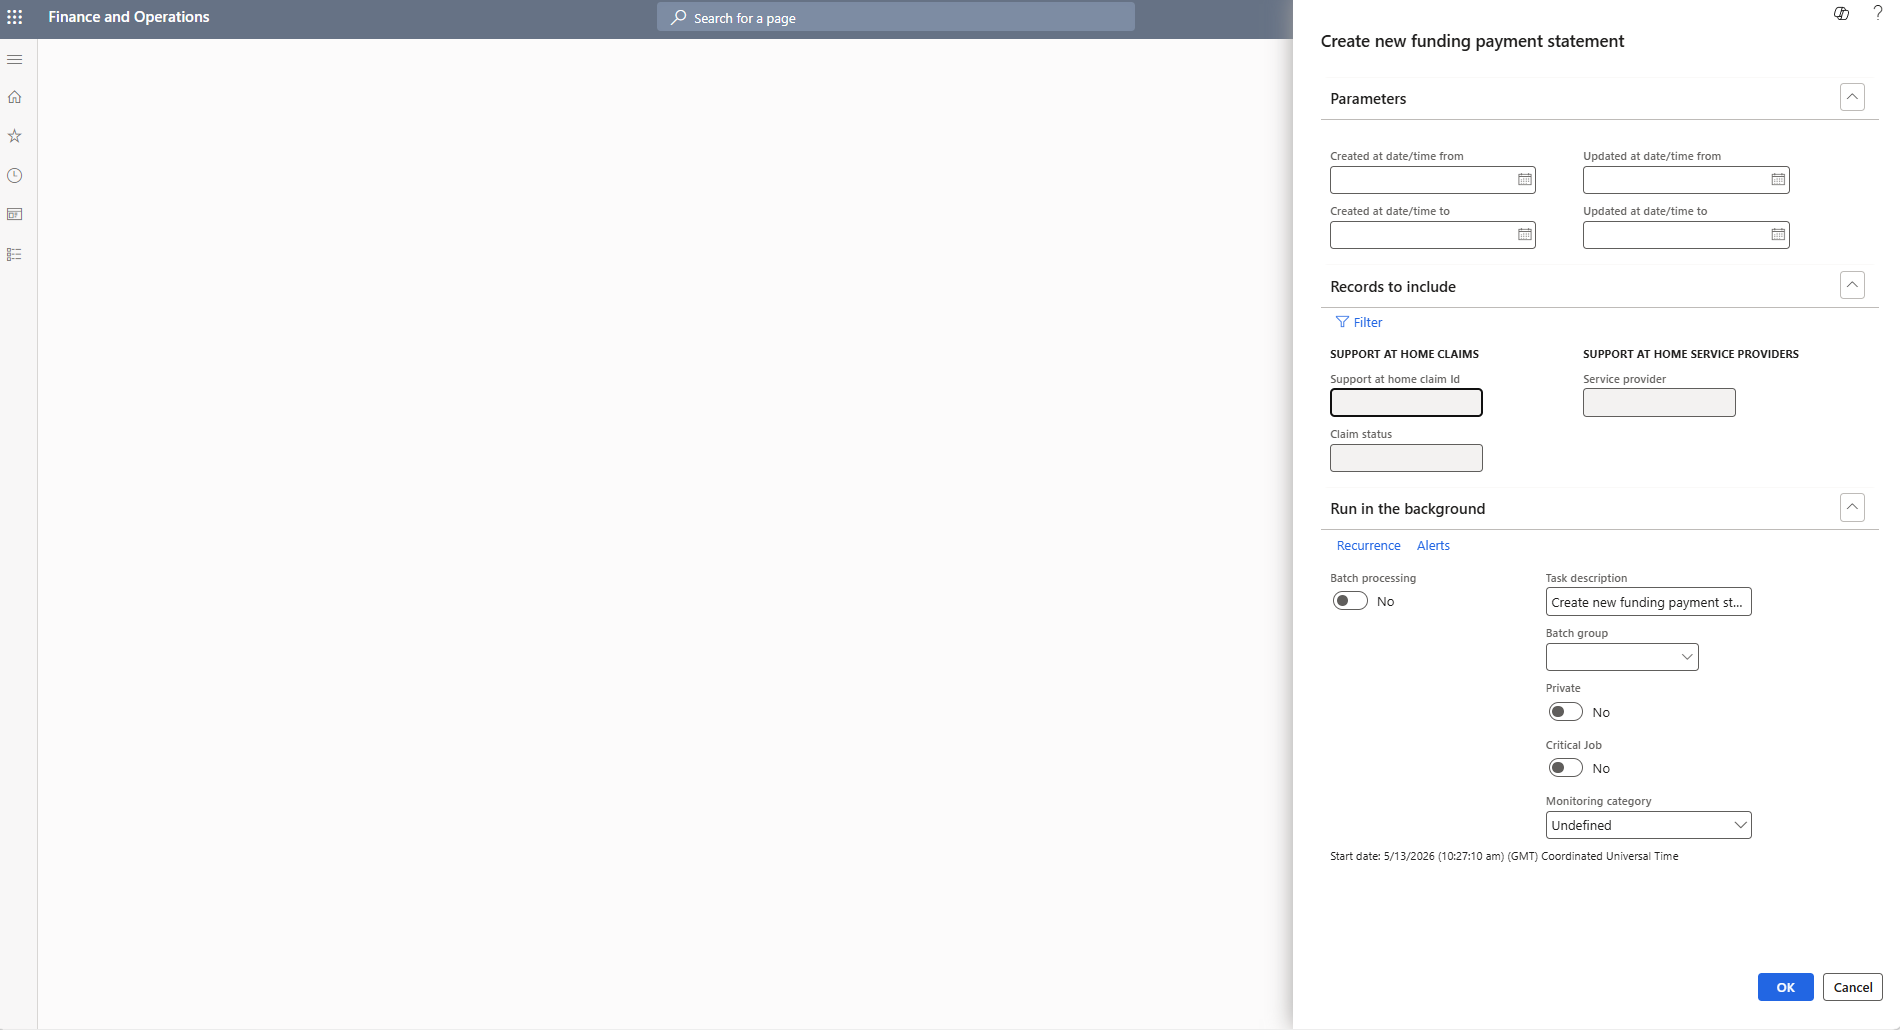Open Recent clock icon in the sidebar
Image resolution: width=1900 pixels, height=1030 pixels.
pyautogui.click(x=14, y=175)
